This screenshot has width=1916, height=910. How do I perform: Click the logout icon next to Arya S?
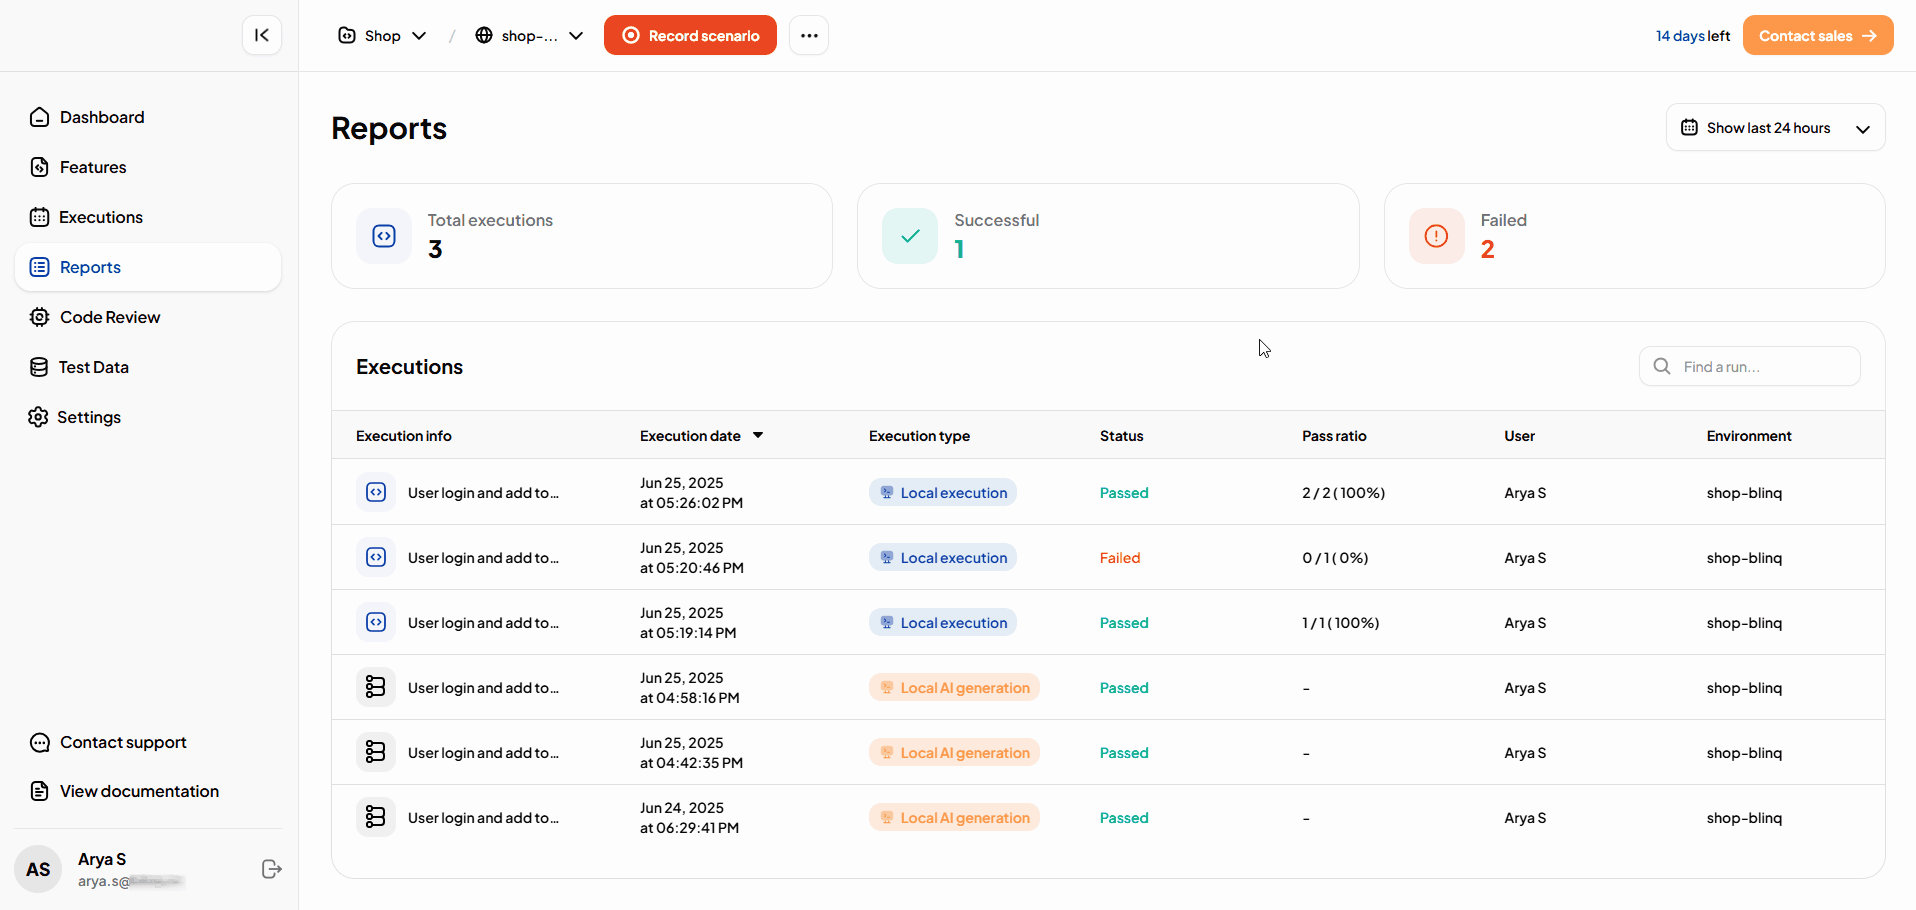271,869
